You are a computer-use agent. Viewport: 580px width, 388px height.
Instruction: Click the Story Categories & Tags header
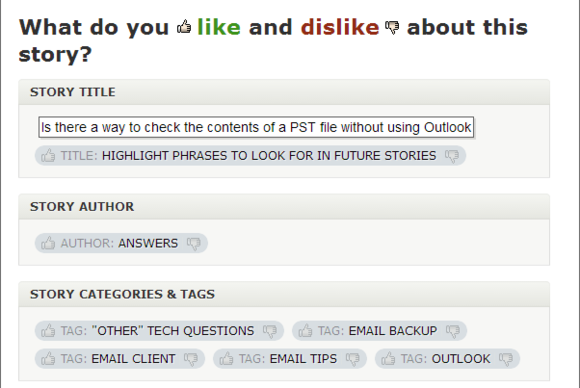[122, 294]
